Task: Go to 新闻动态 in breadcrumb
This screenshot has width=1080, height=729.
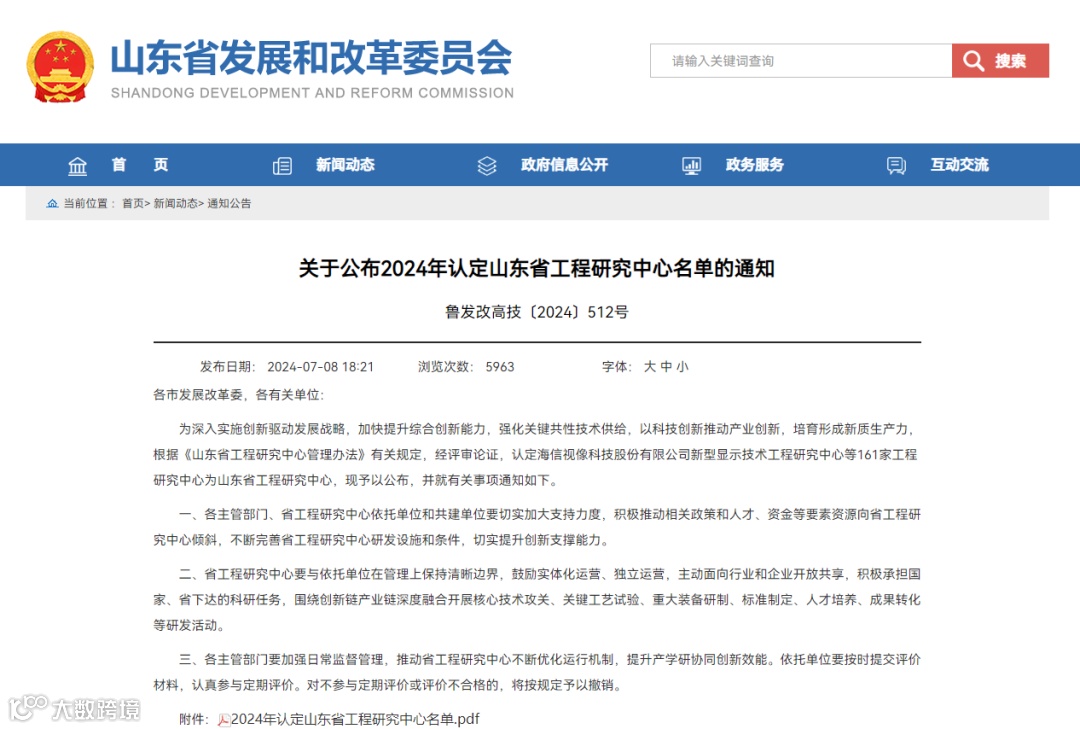Action: 175,203
